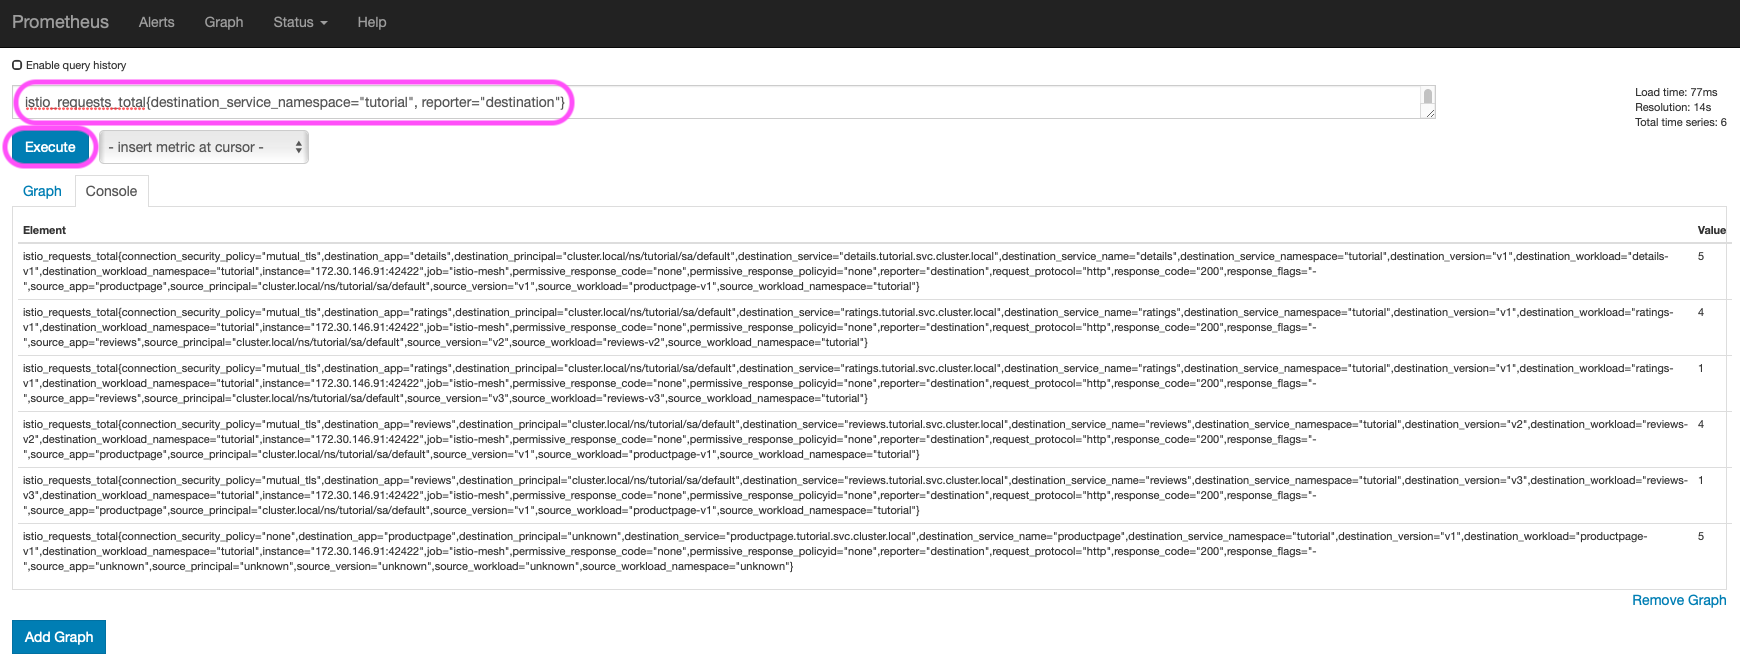This screenshot has width=1740, height=665.
Task: Click the query box scrollbar thumb
Action: pos(1428,97)
